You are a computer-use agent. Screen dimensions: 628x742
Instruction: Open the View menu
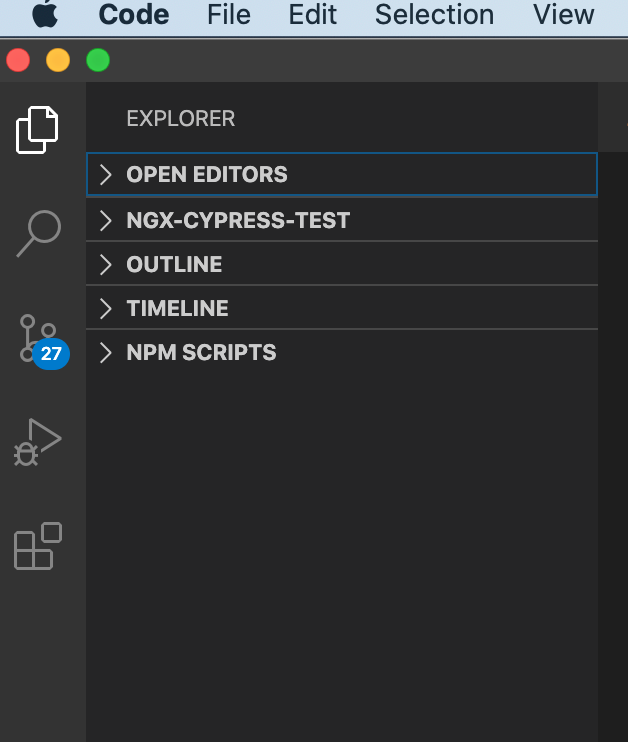coord(564,15)
